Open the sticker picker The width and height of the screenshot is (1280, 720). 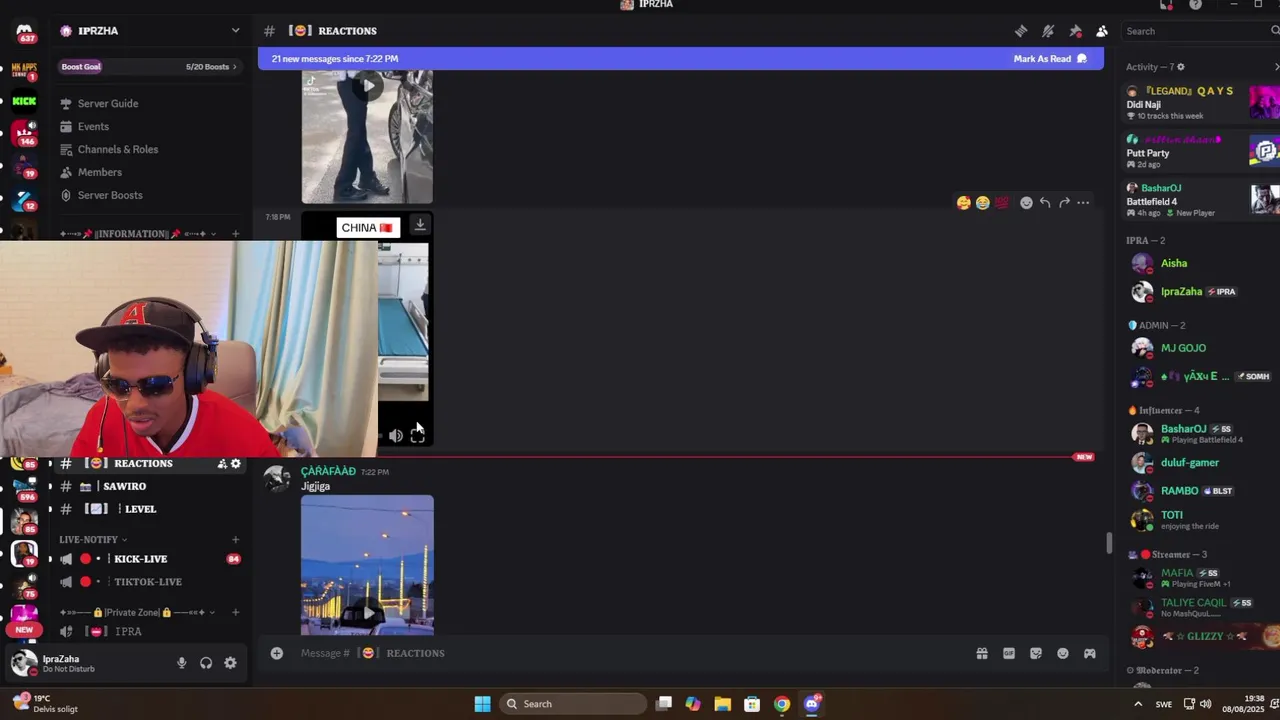point(1036,653)
